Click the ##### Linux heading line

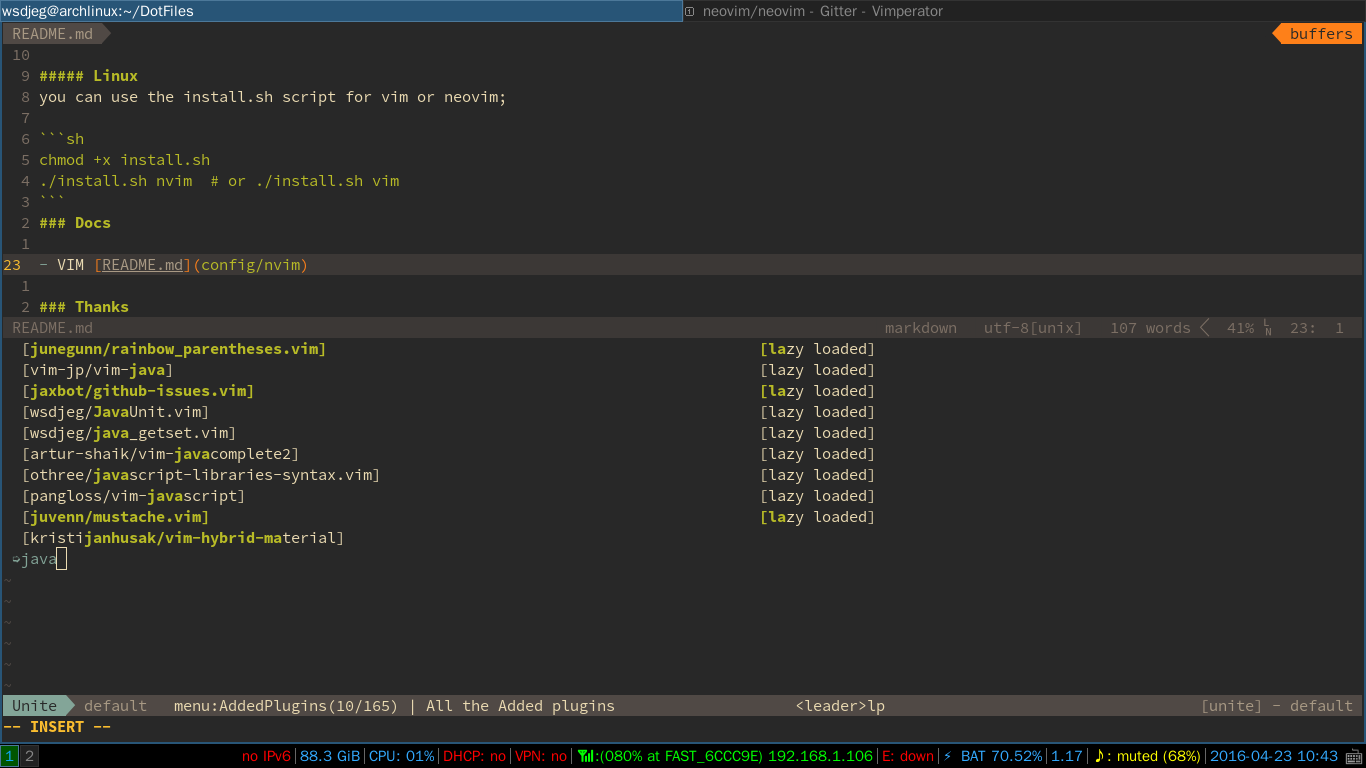pyautogui.click(x=88, y=76)
